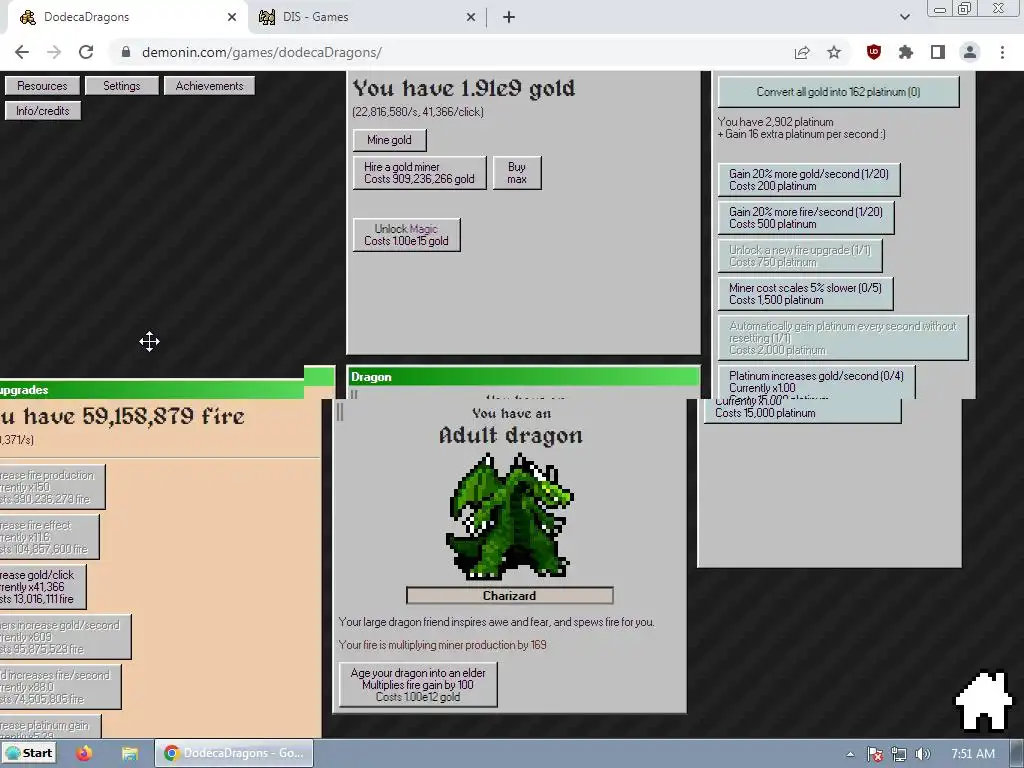Open the Windows Start menu

[29, 753]
